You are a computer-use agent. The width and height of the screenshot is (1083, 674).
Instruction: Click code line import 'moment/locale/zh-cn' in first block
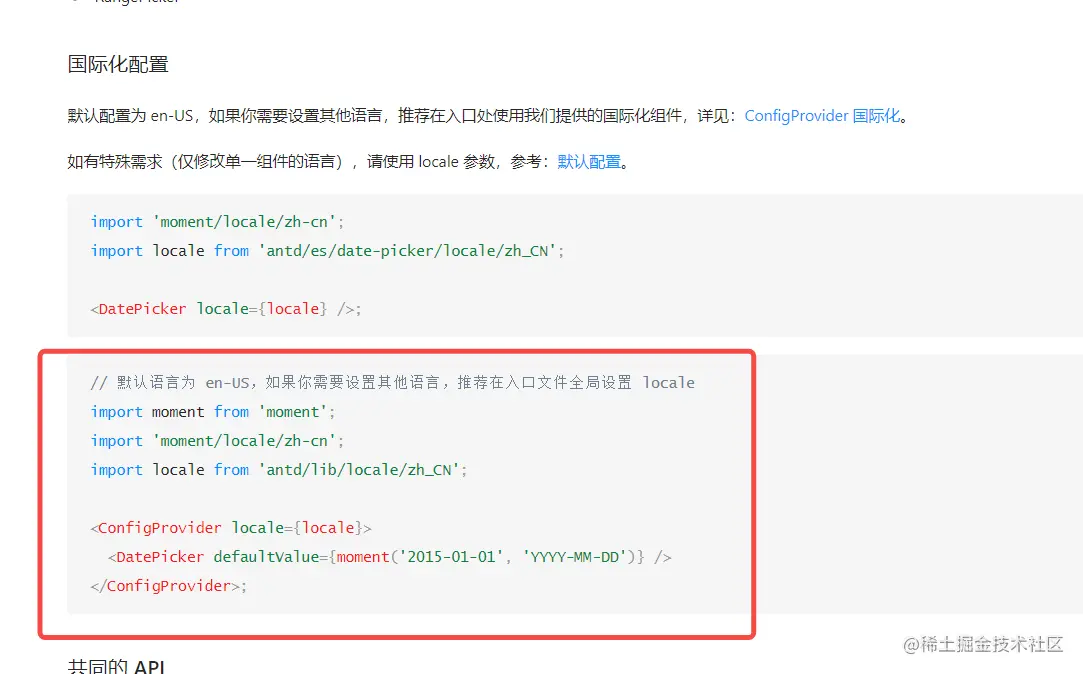click(217, 222)
